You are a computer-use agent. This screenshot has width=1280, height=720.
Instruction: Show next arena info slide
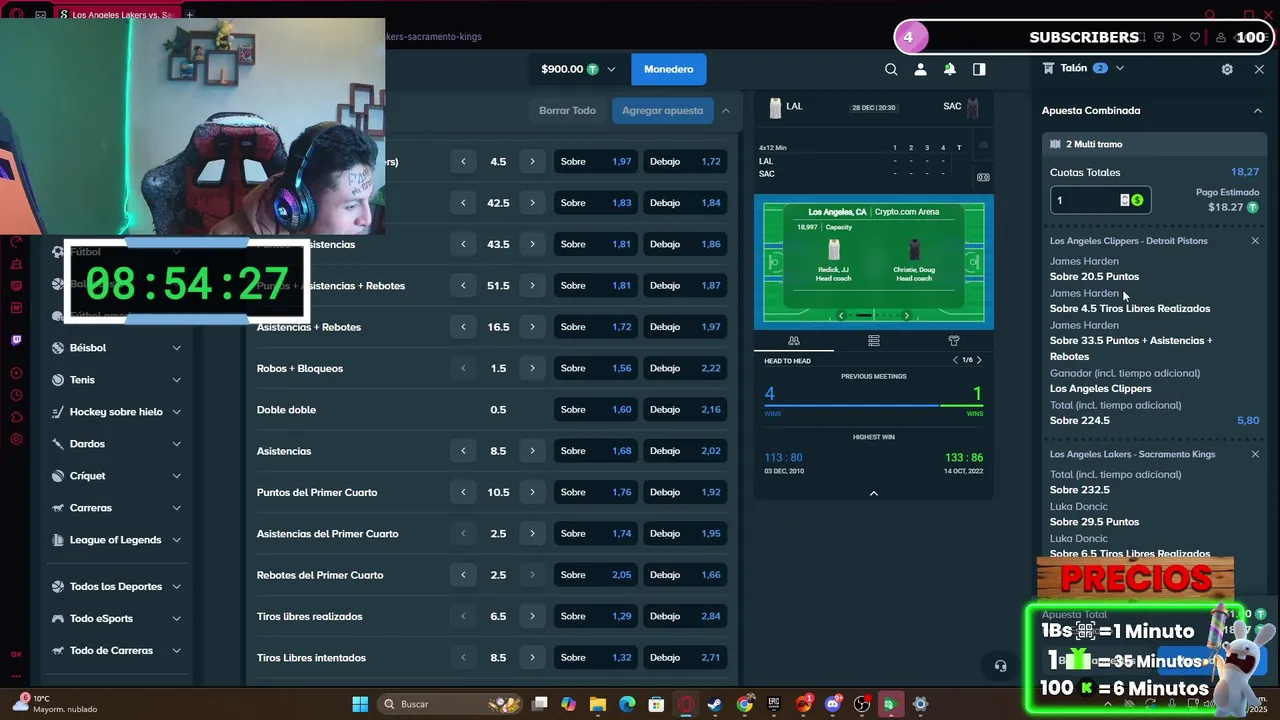pos(906,316)
